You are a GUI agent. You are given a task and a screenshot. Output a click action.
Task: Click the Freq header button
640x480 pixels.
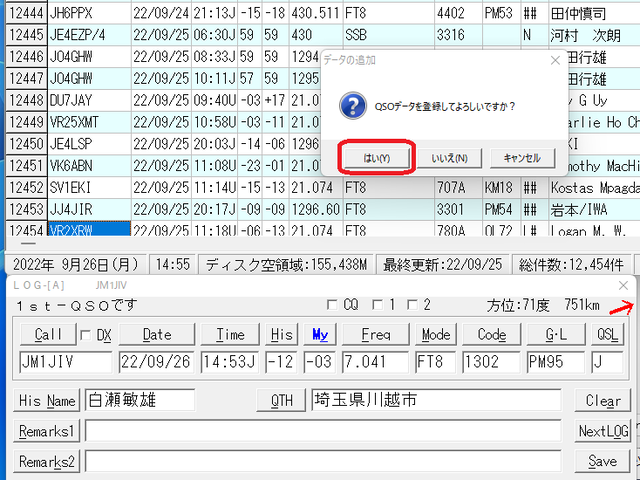376,335
